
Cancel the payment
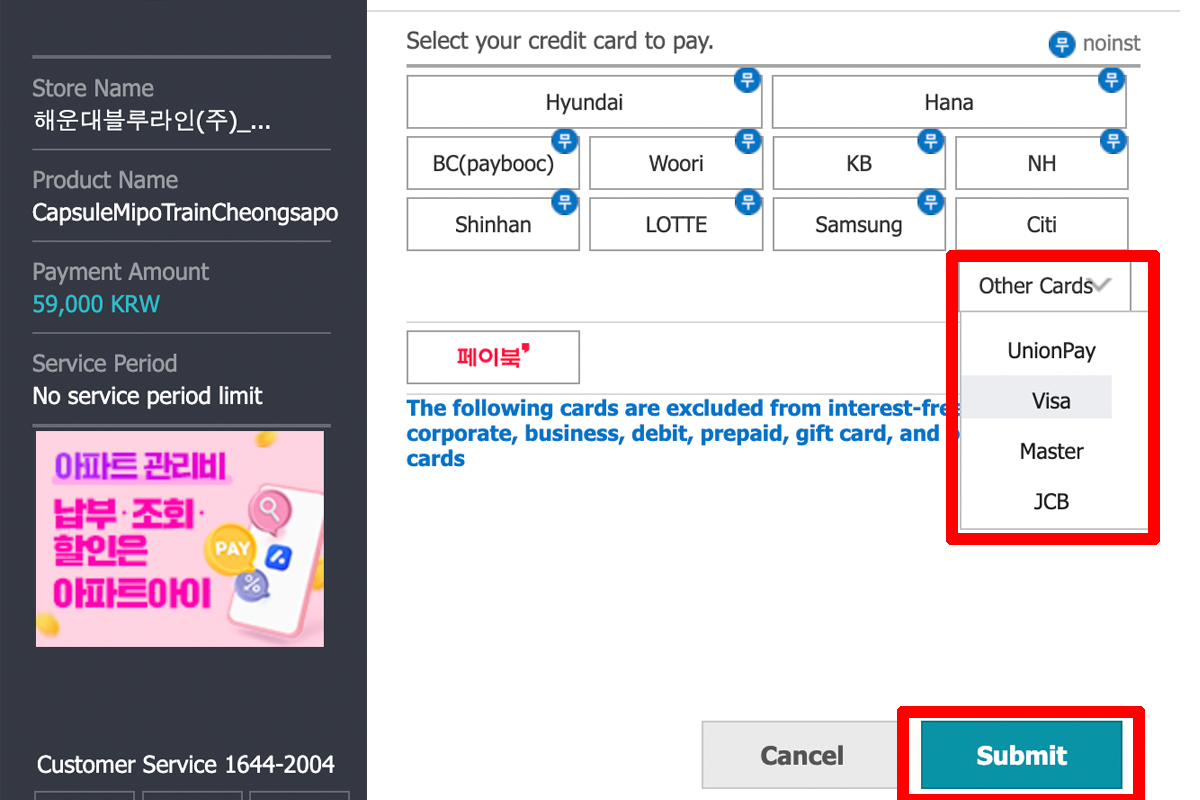(802, 755)
